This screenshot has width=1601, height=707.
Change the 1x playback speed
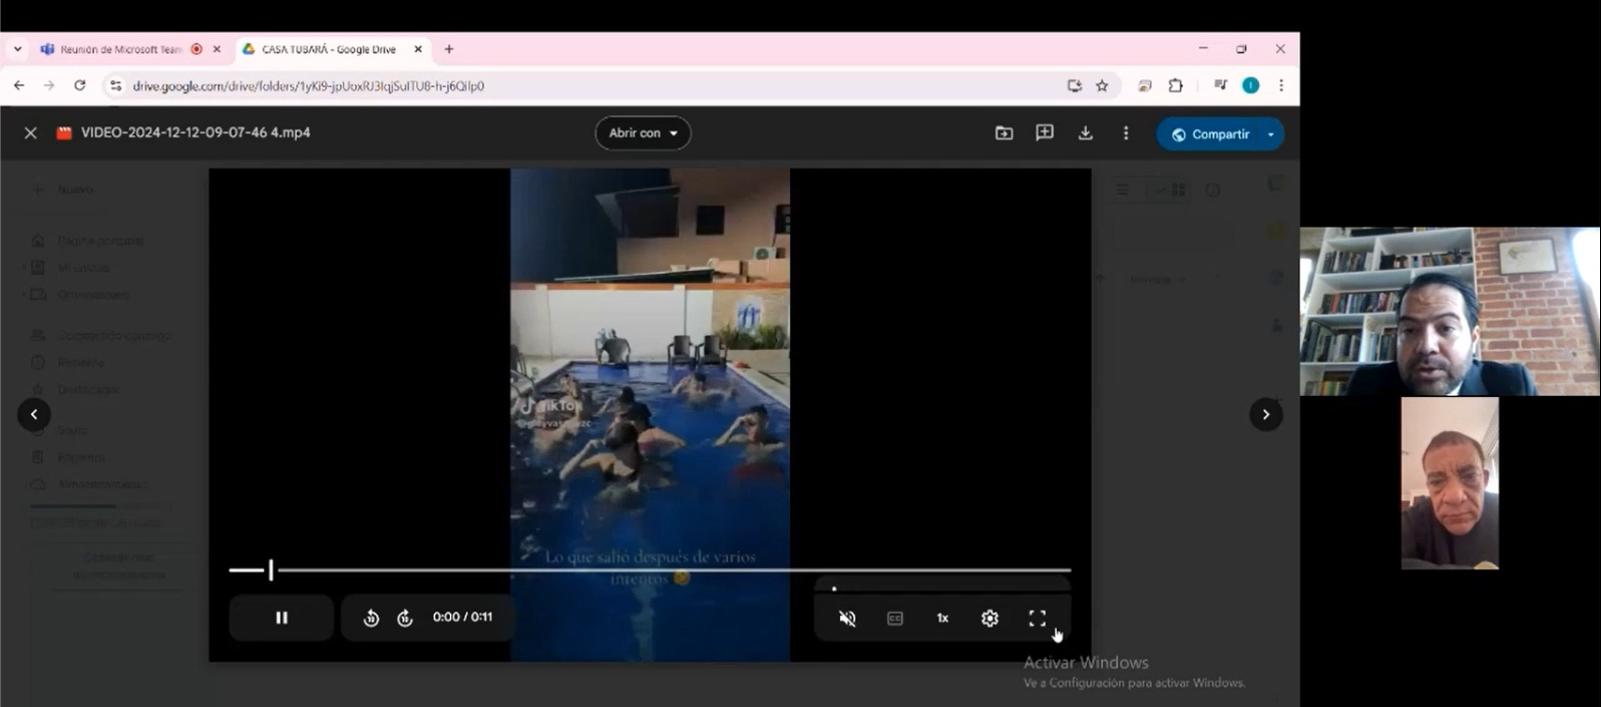tap(942, 618)
